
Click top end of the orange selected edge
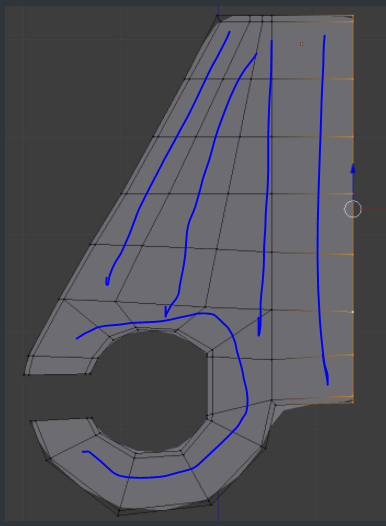click(x=353, y=16)
